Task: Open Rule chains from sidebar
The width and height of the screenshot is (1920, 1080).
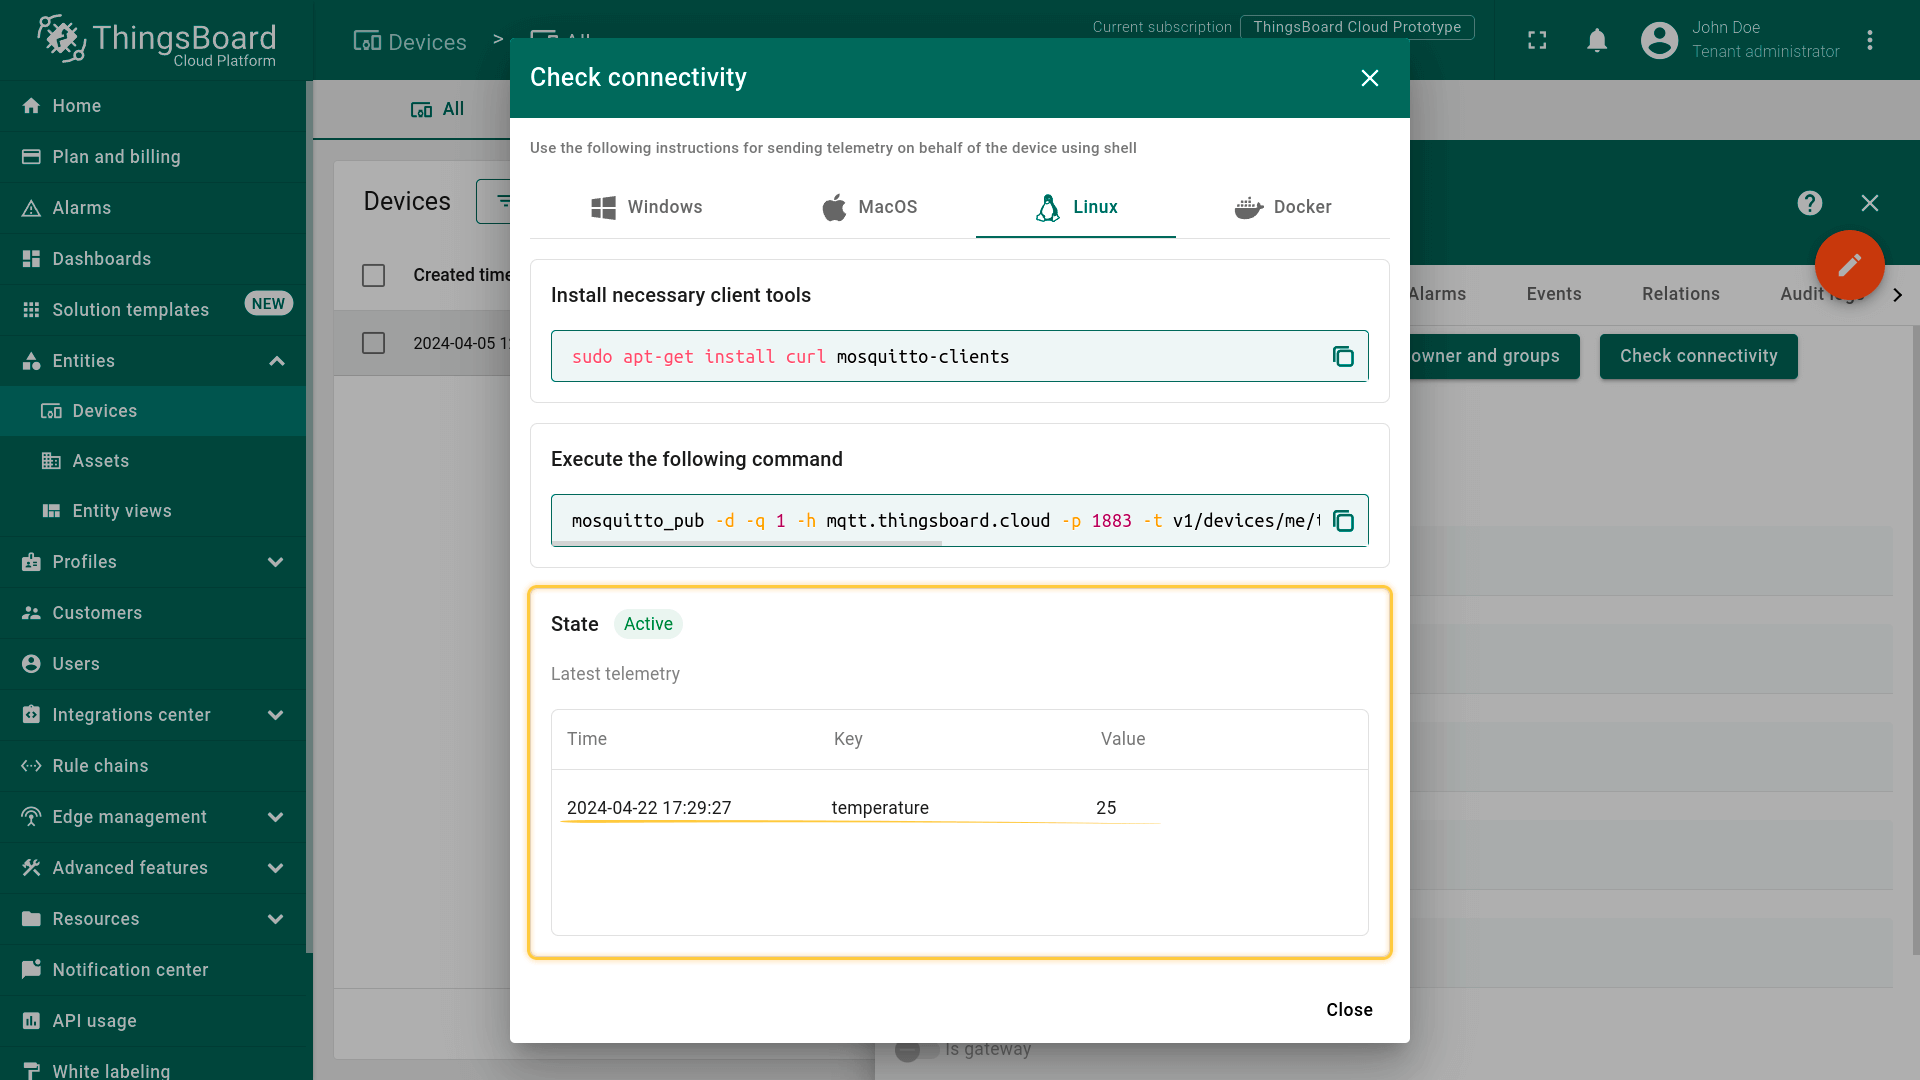Action: [100, 766]
